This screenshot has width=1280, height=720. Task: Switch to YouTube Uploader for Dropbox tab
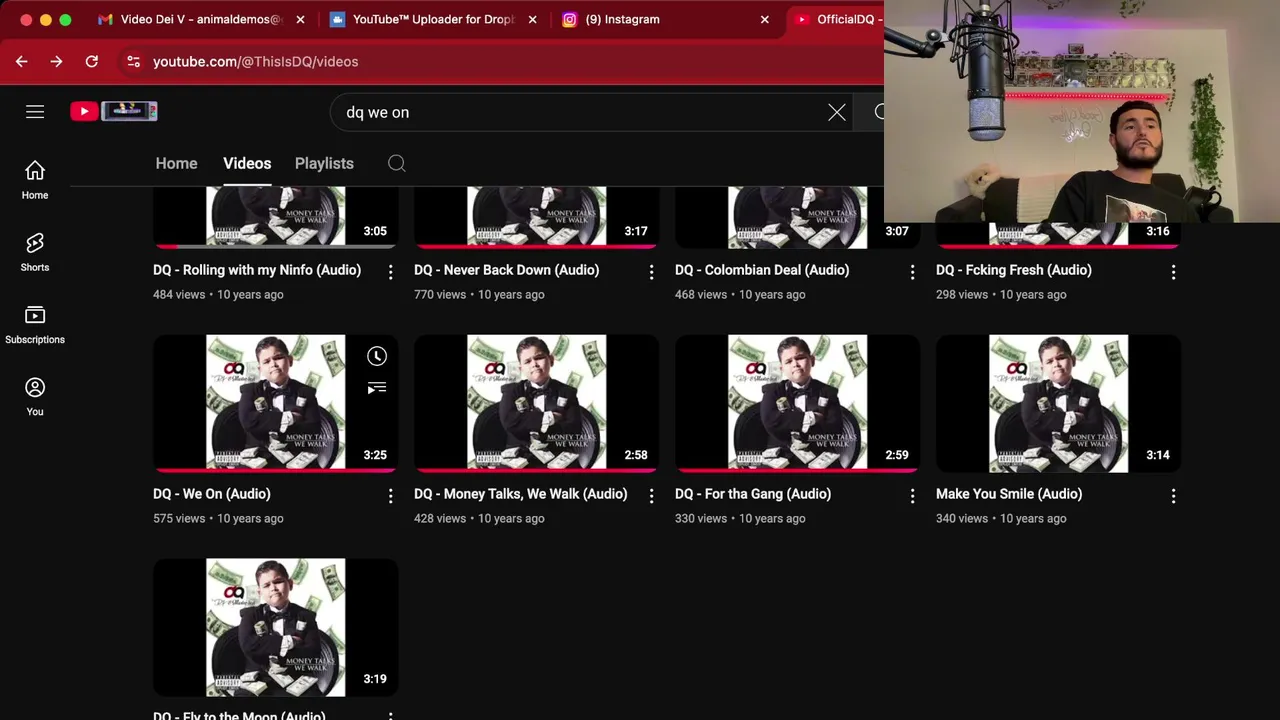432,19
